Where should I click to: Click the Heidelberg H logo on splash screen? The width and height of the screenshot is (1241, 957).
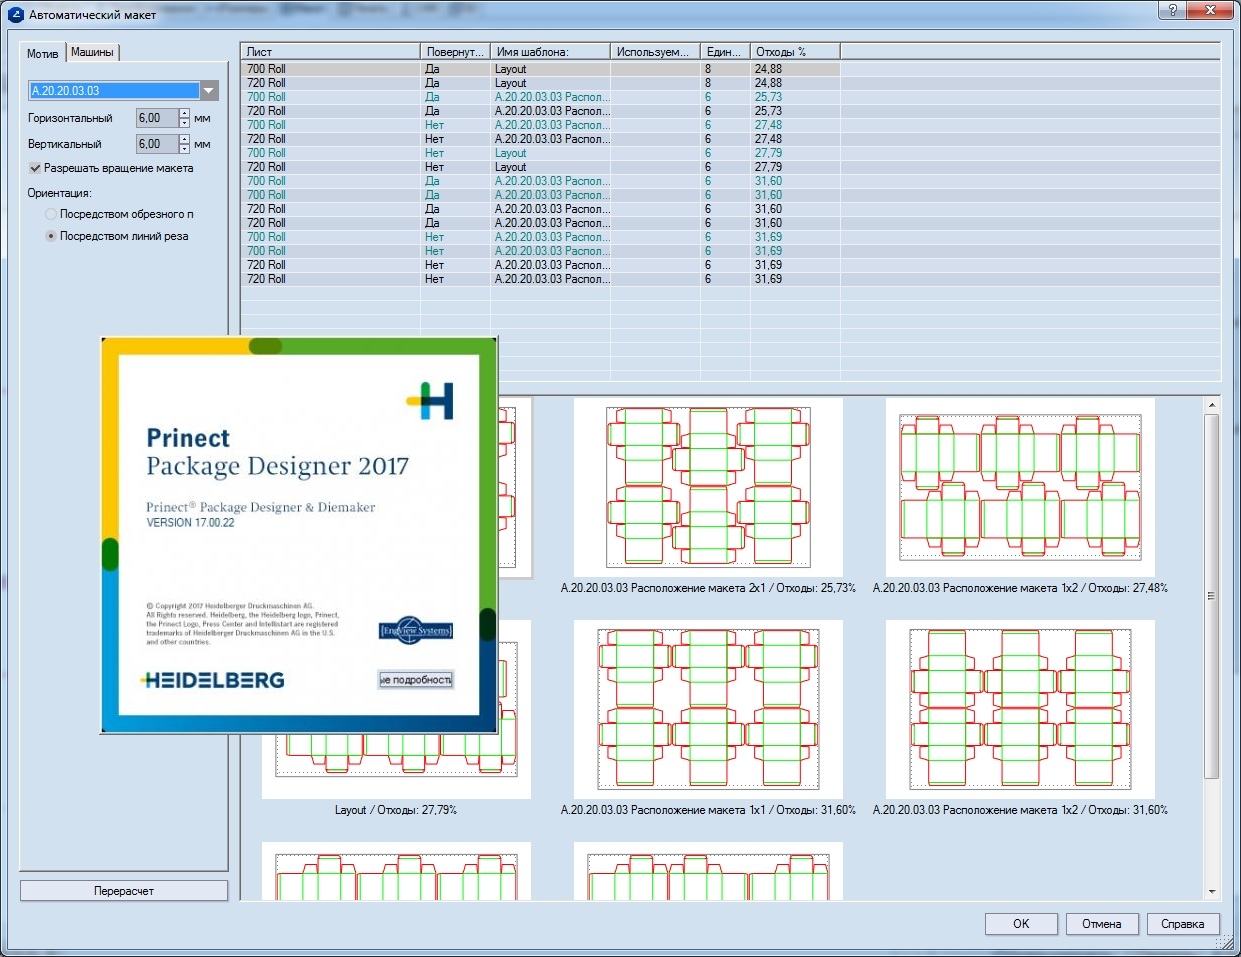(x=431, y=400)
